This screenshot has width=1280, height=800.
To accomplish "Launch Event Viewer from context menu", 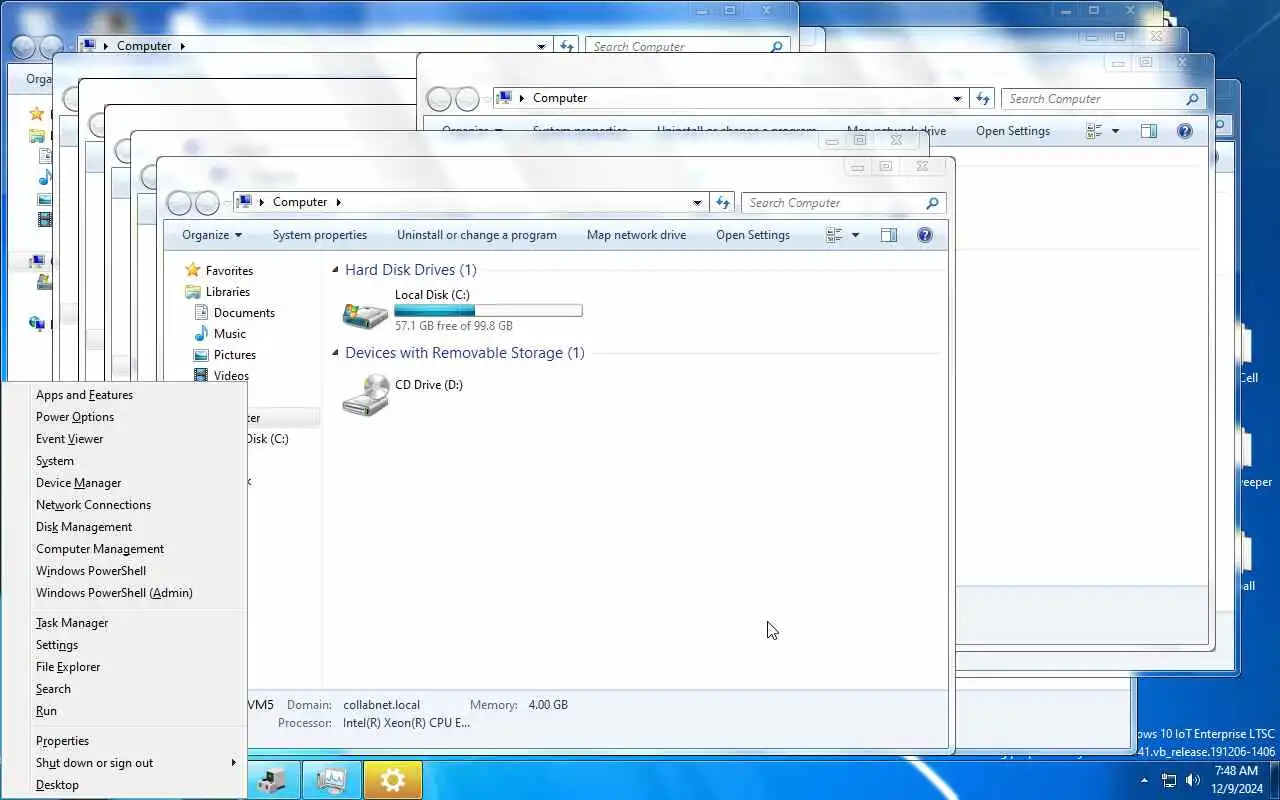I will pyautogui.click(x=125, y=439).
